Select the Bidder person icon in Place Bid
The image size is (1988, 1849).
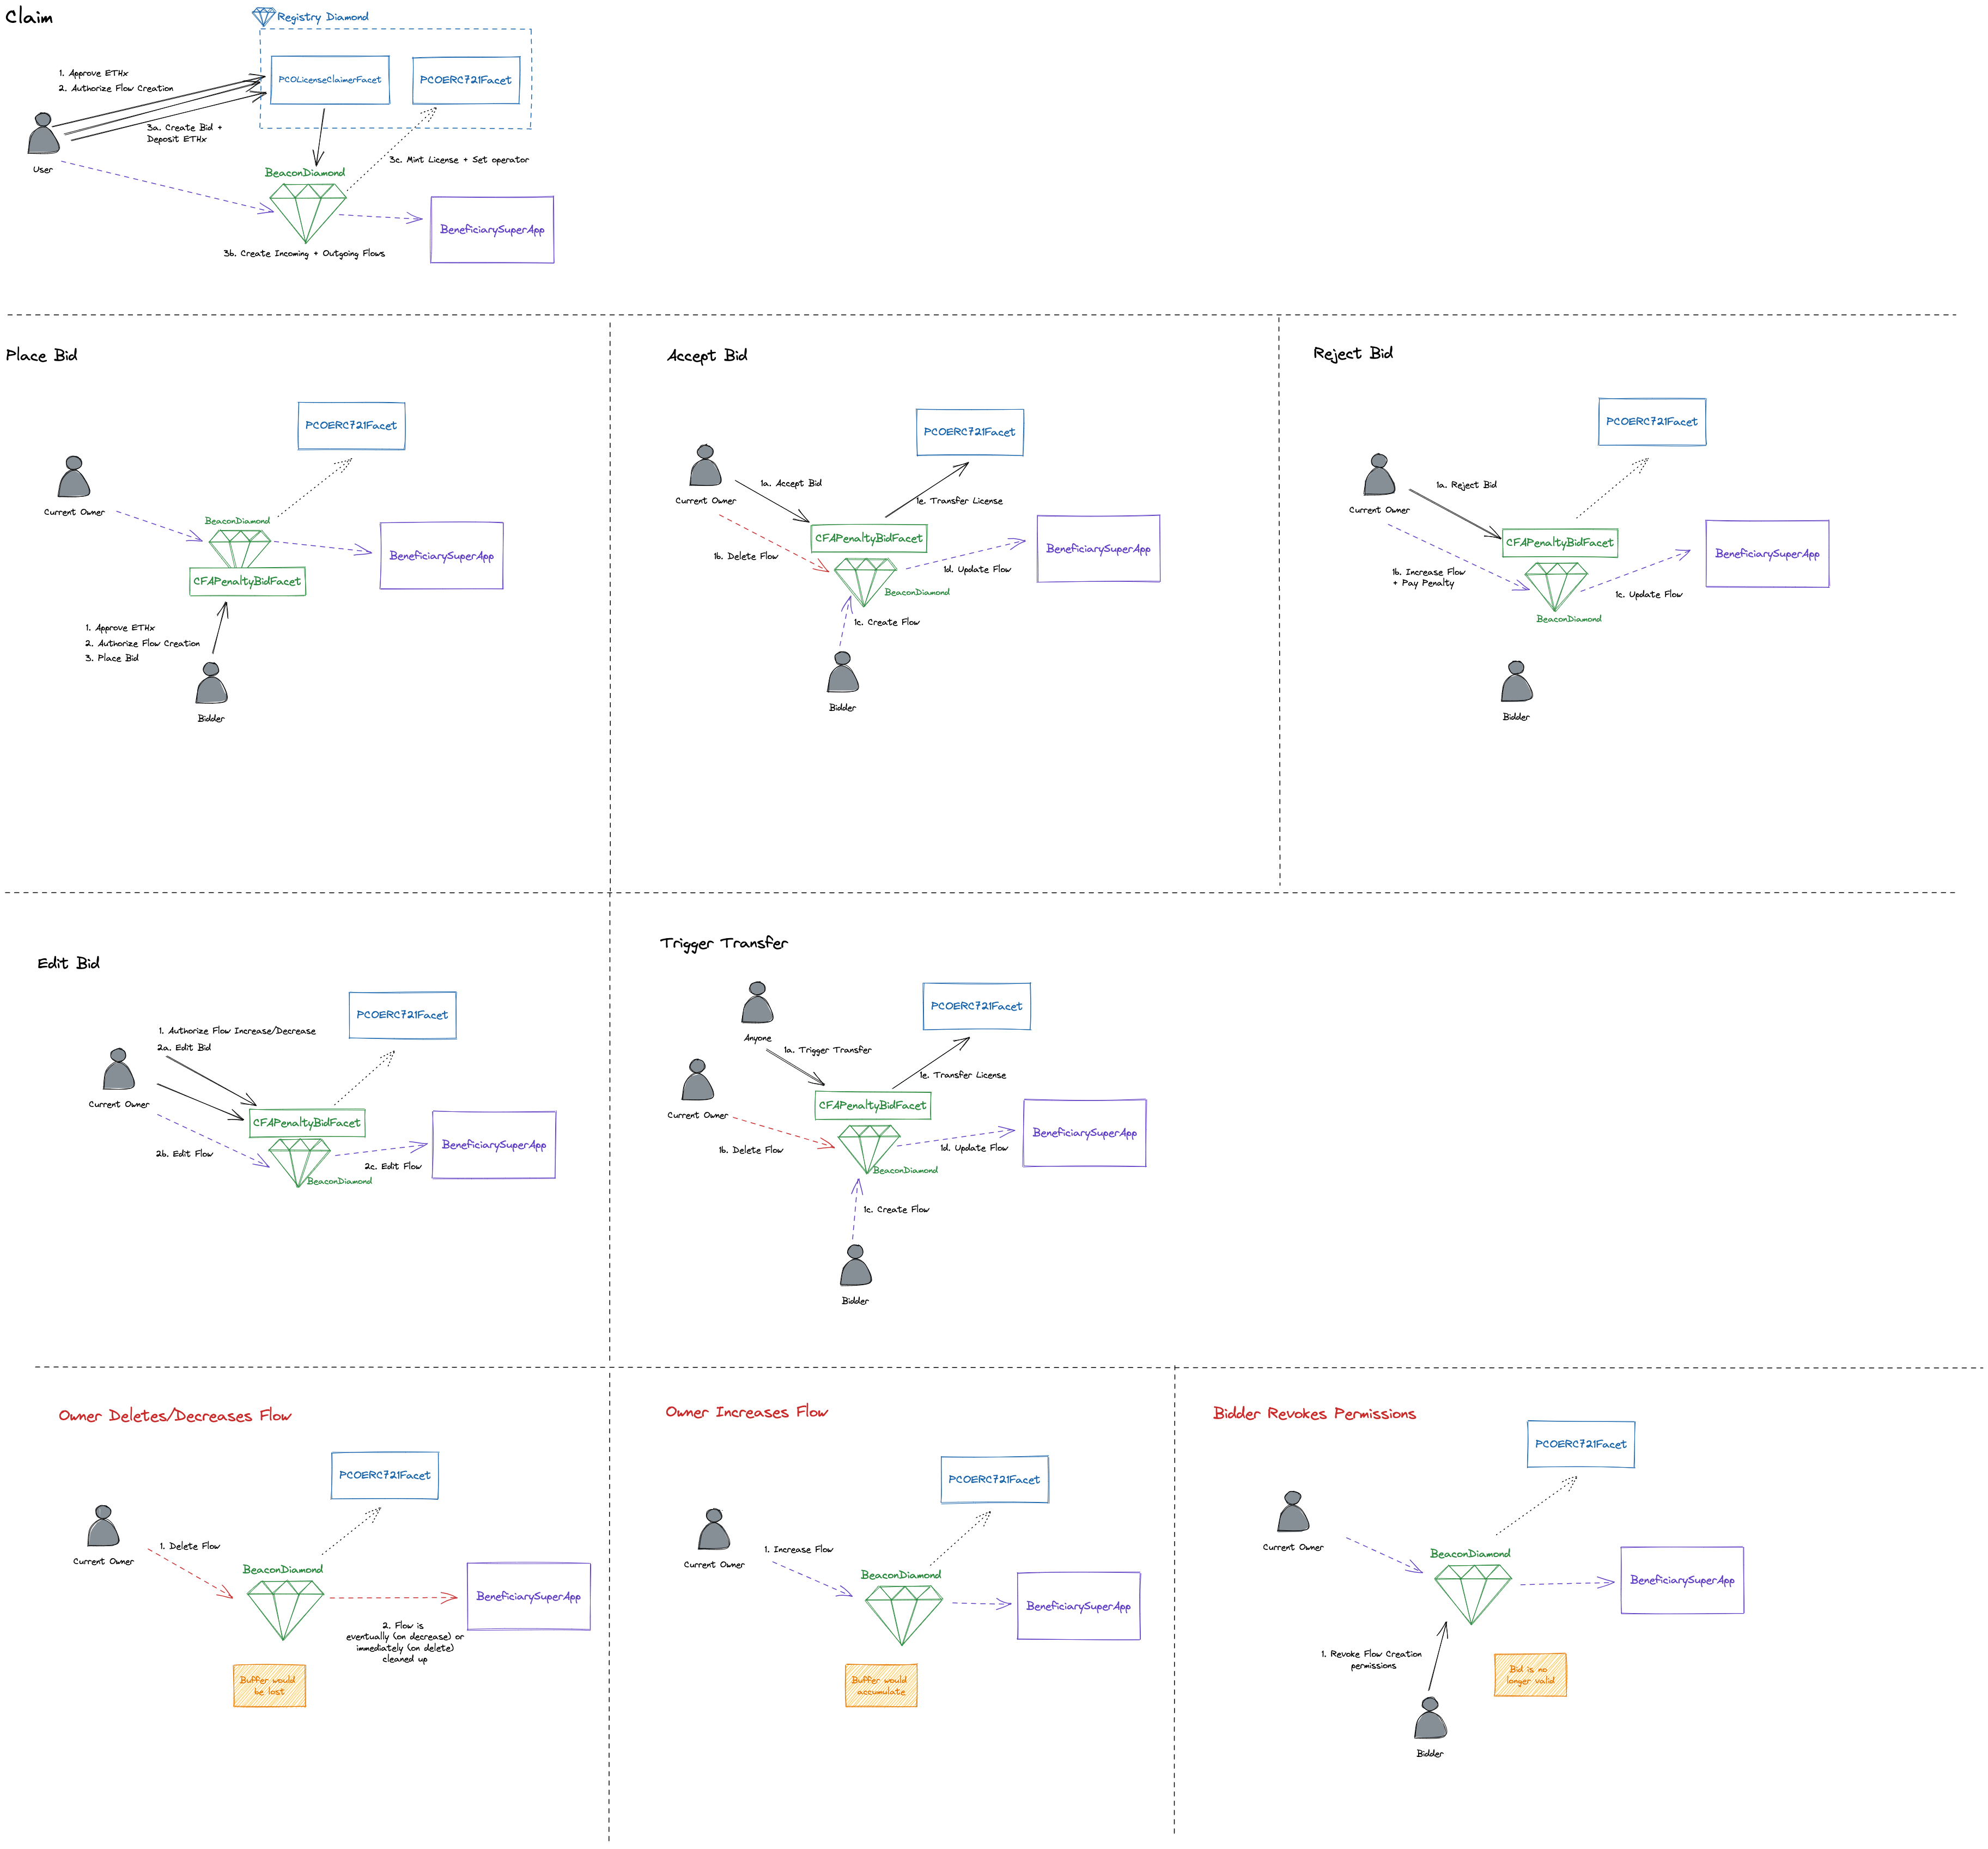(212, 684)
